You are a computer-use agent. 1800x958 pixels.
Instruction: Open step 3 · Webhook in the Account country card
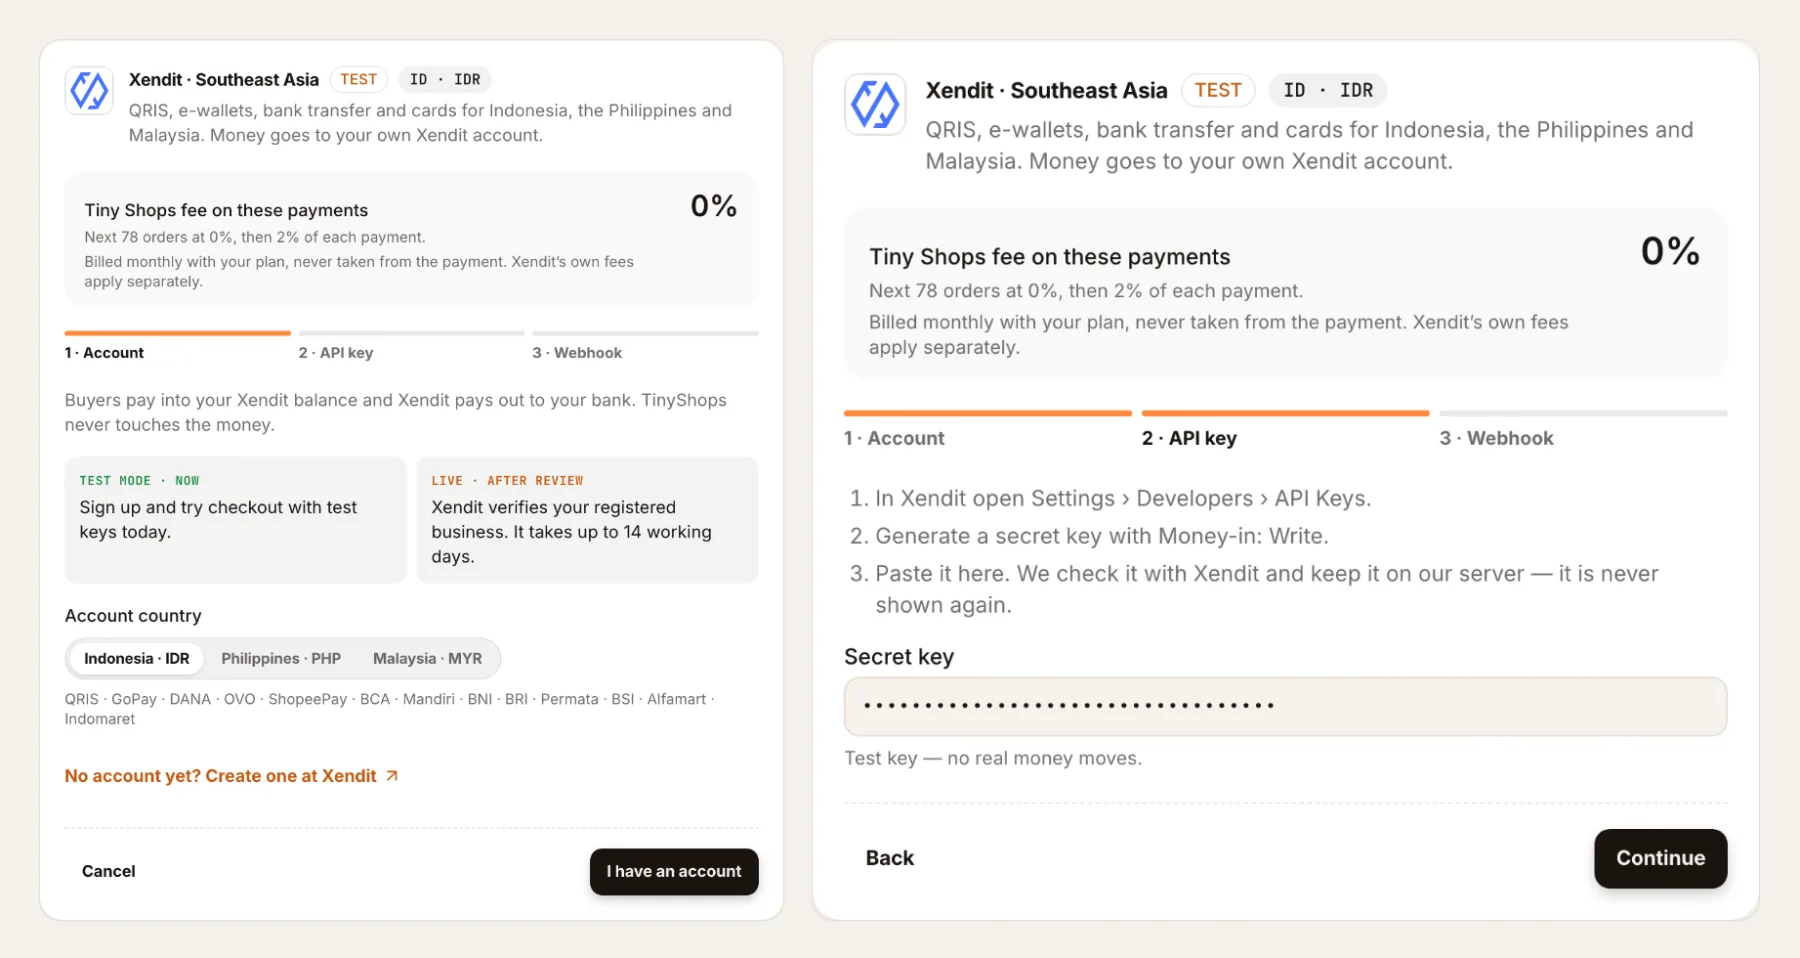tap(645, 346)
